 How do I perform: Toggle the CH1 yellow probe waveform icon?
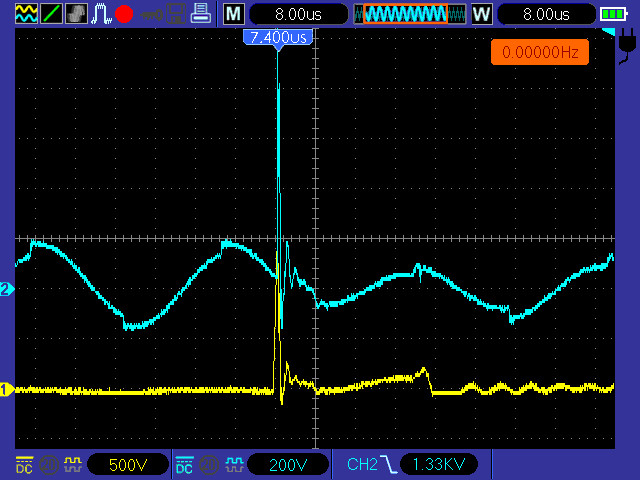click(x=72, y=464)
